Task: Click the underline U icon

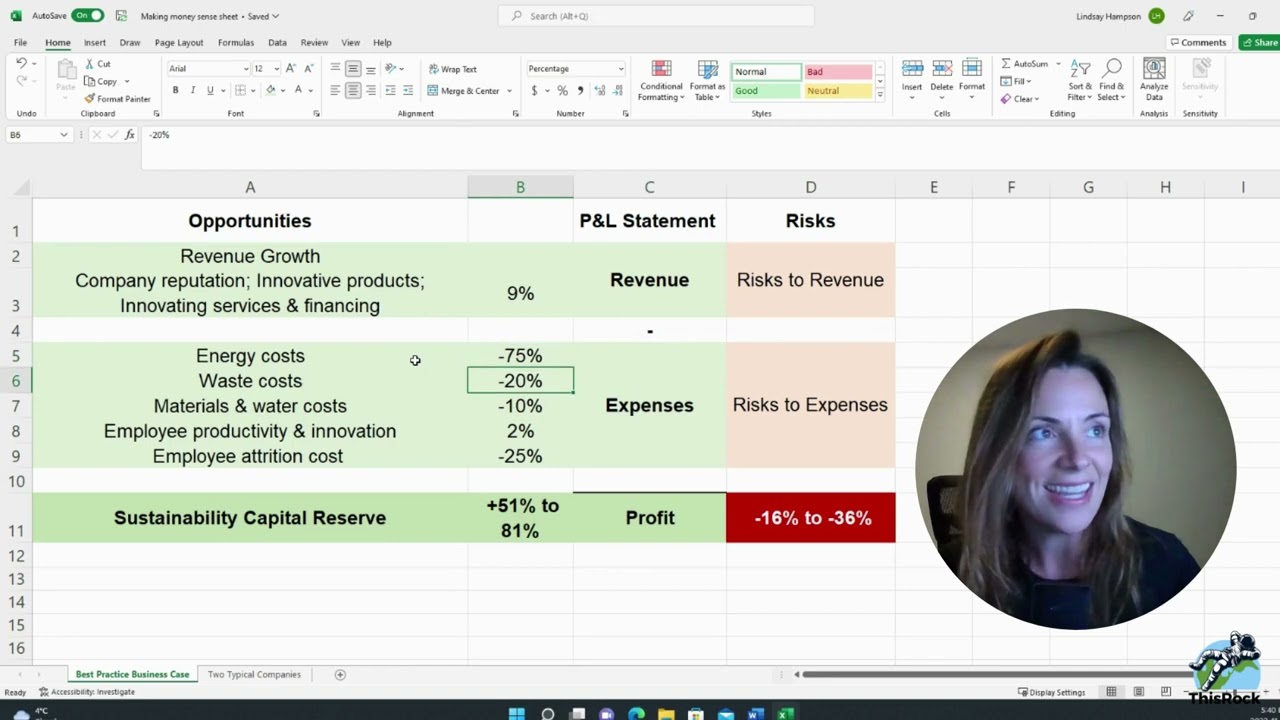Action: (210, 90)
